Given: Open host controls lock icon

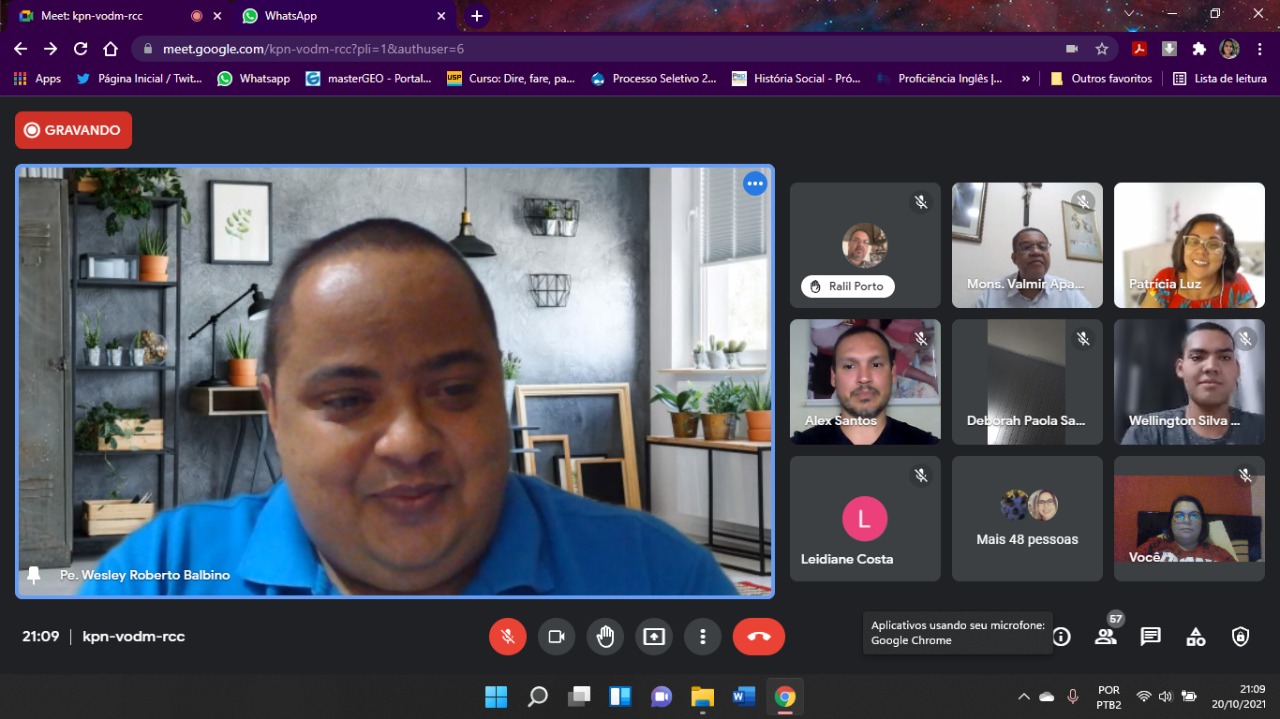Looking at the screenshot, I should (x=1240, y=637).
